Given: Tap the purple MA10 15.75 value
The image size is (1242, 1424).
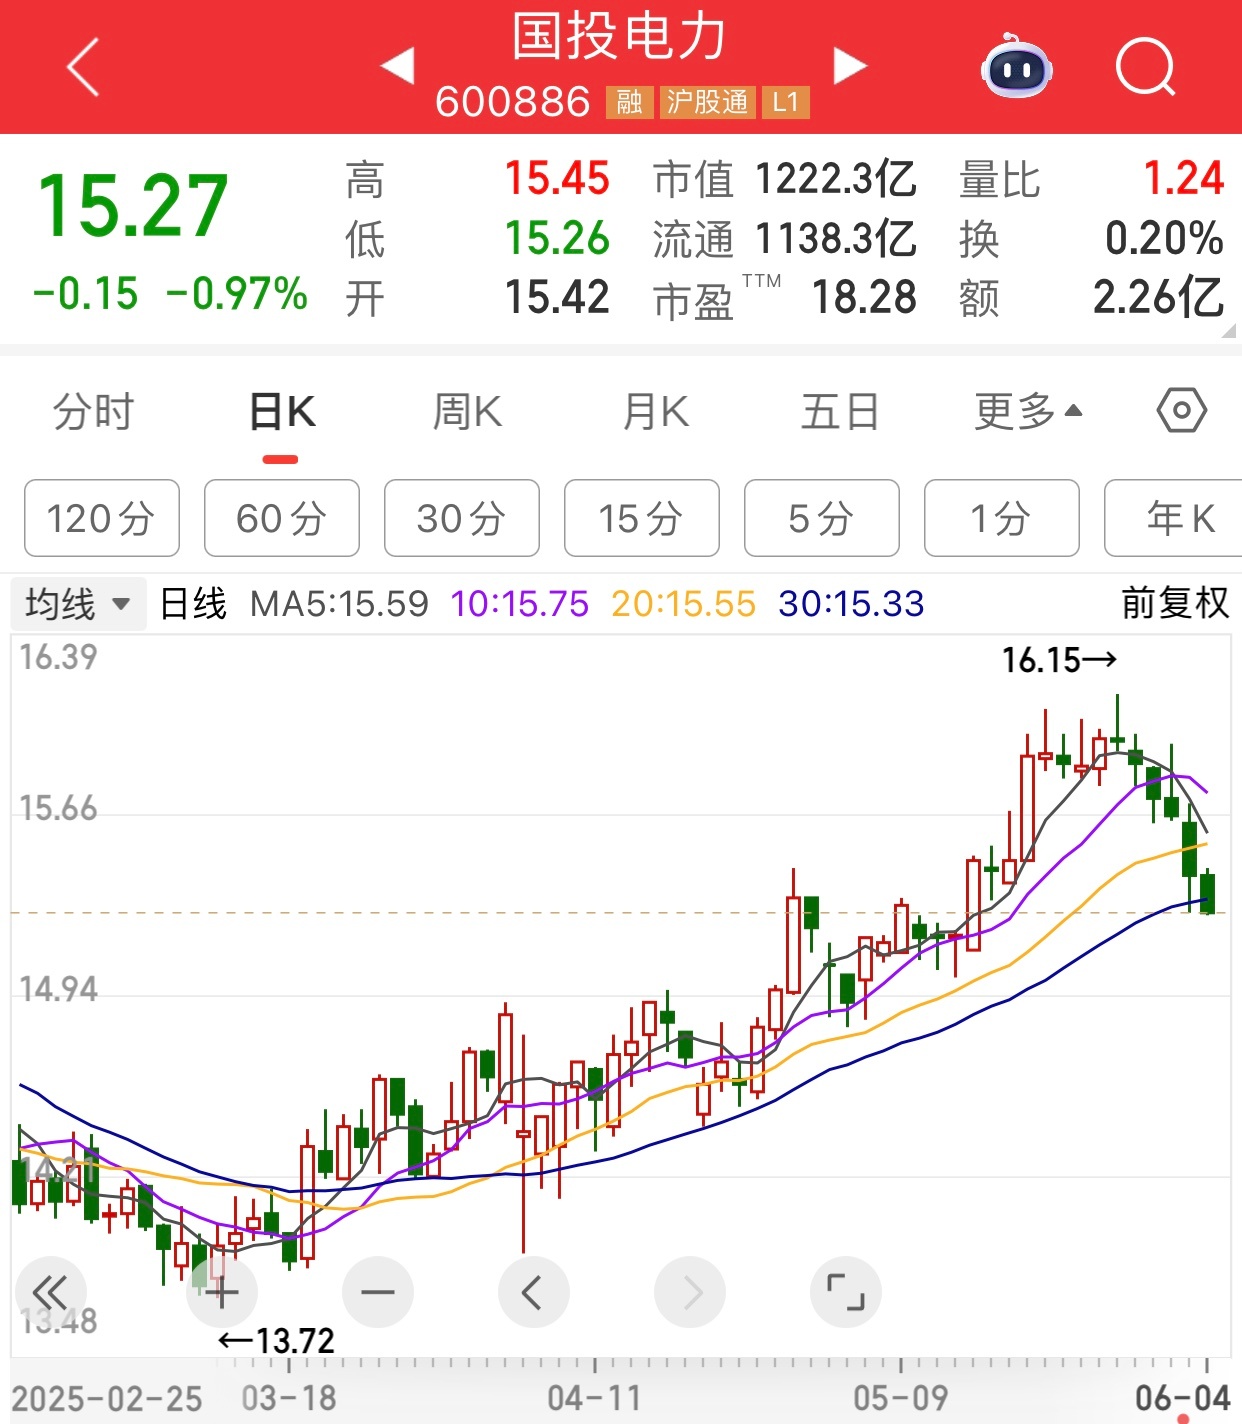Looking at the screenshot, I should point(519,604).
